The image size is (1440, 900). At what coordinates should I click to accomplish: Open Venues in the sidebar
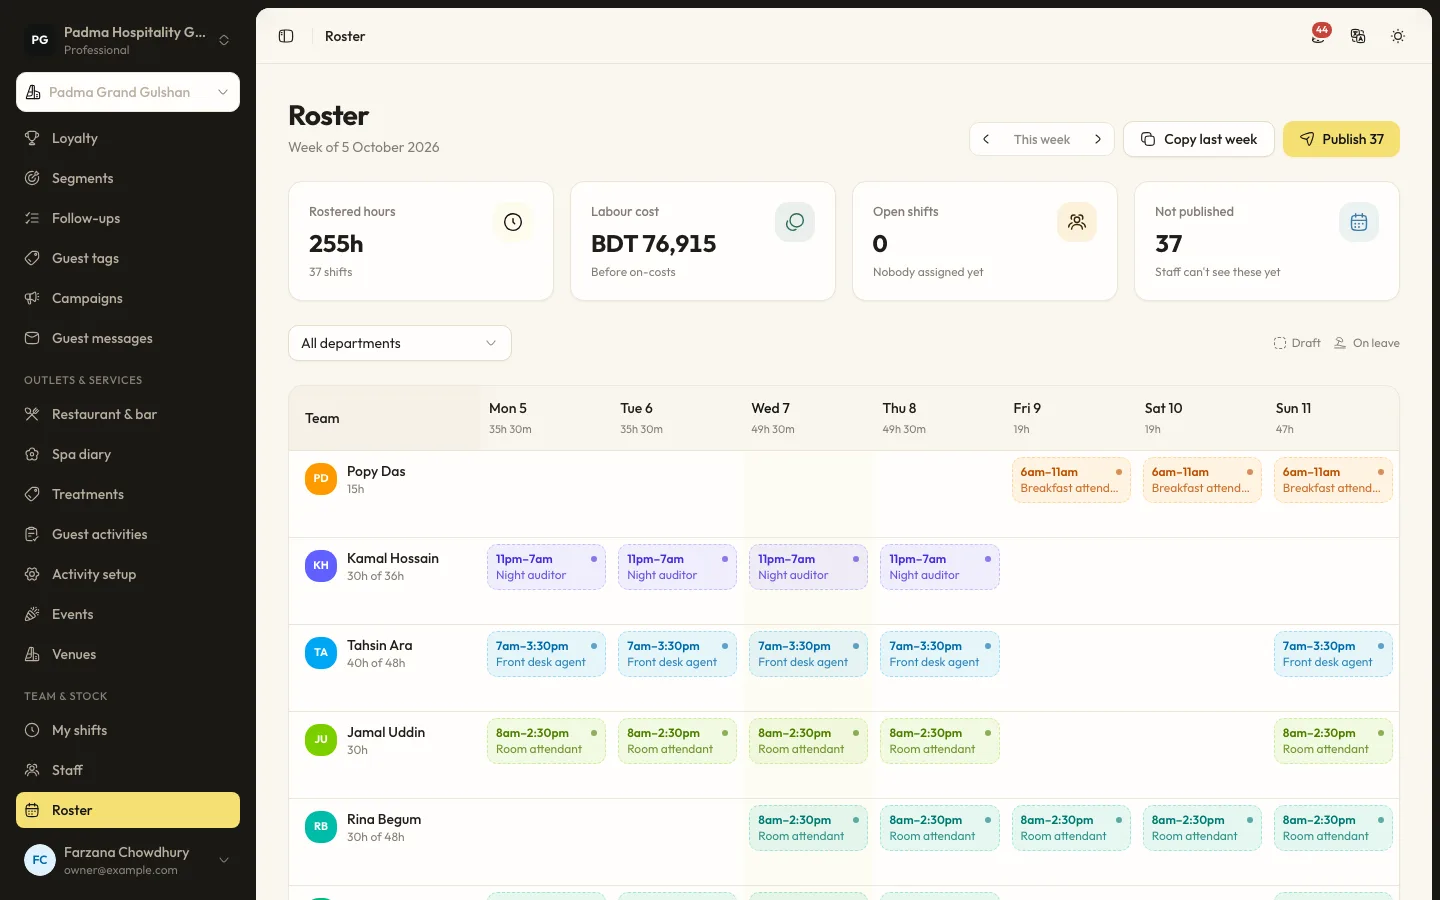pyautogui.click(x=128, y=654)
